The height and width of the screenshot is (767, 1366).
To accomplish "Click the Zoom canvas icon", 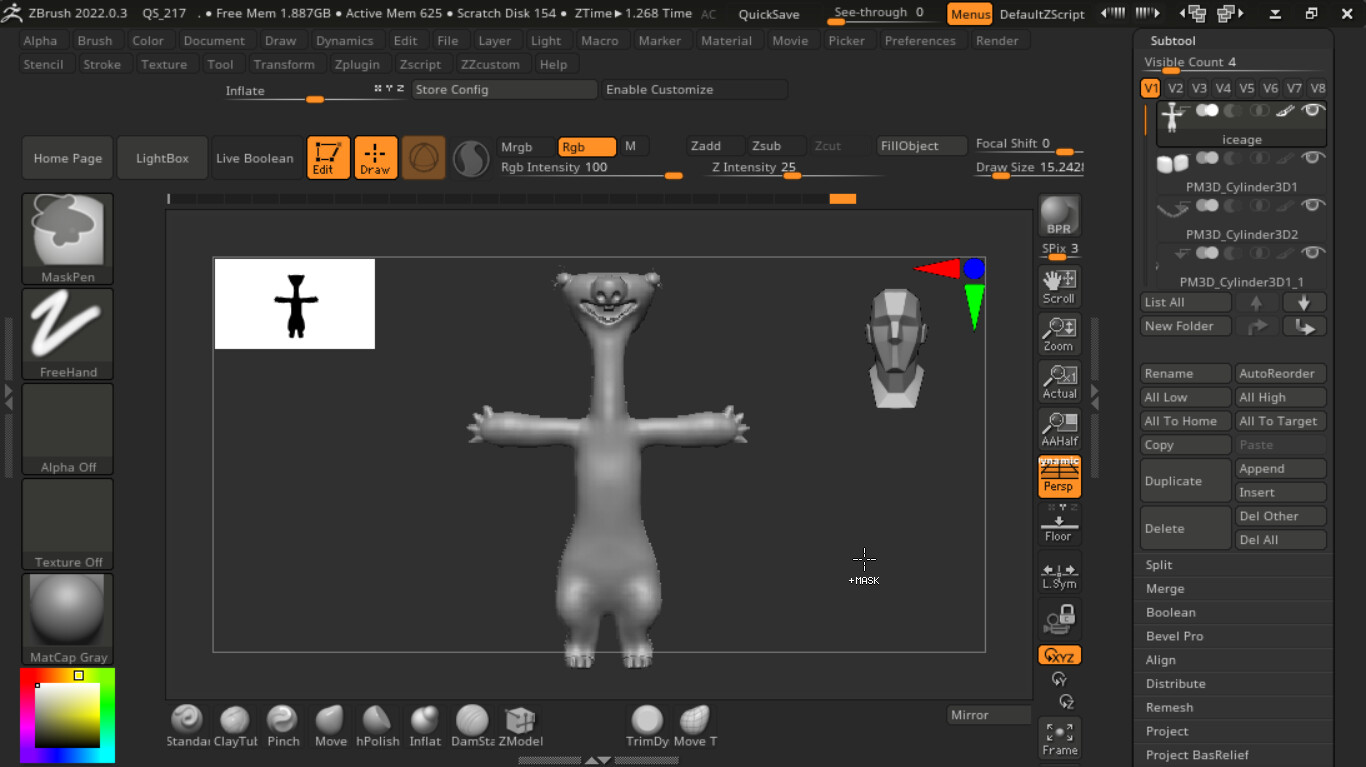I will tap(1059, 333).
